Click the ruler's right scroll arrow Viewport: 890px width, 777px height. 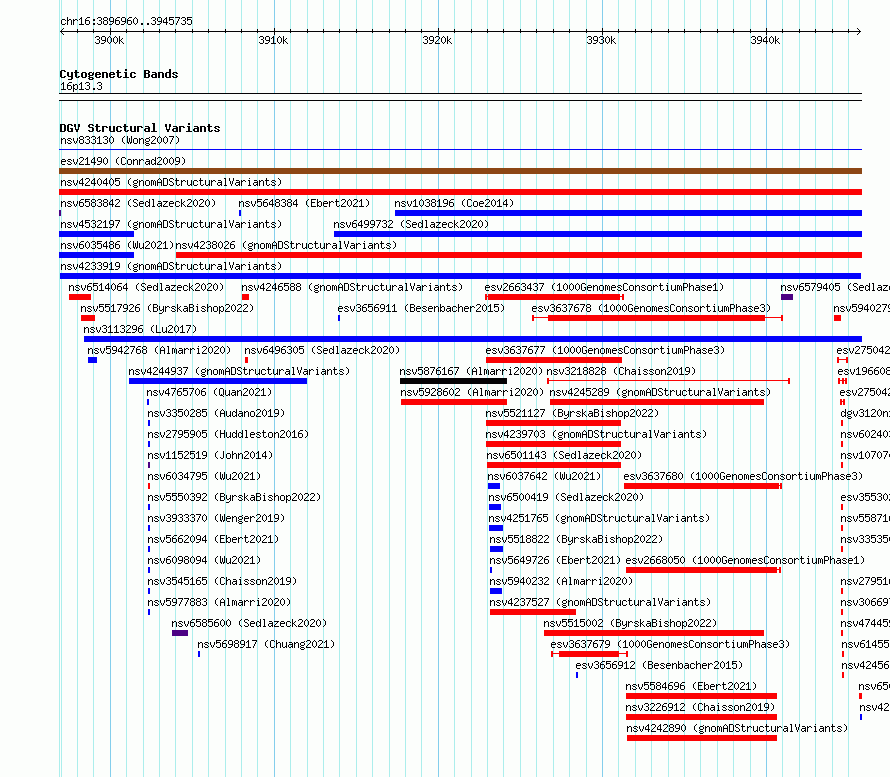click(859, 31)
